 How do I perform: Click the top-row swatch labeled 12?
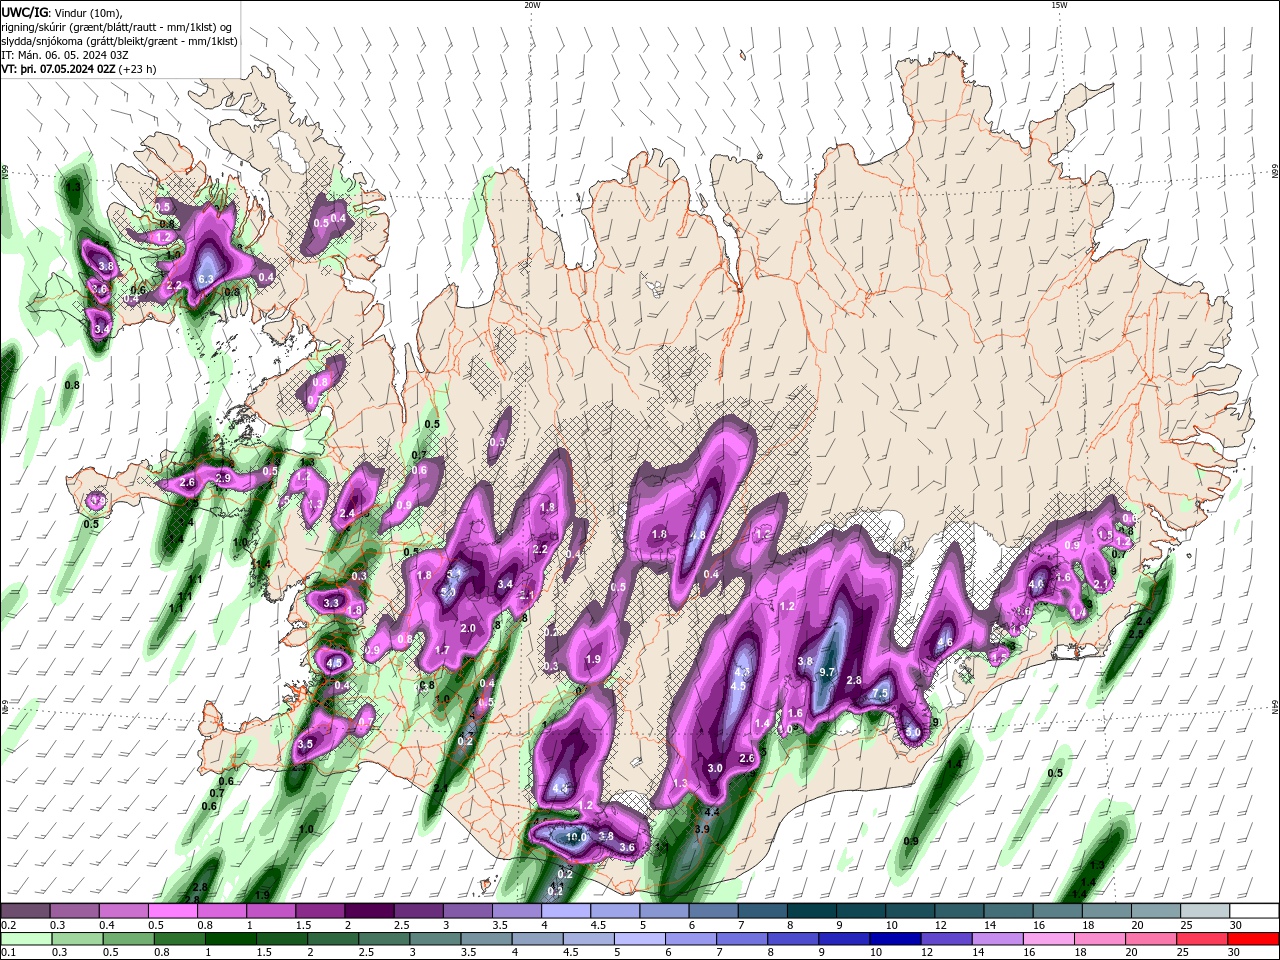pyautogui.click(x=958, y=911)
